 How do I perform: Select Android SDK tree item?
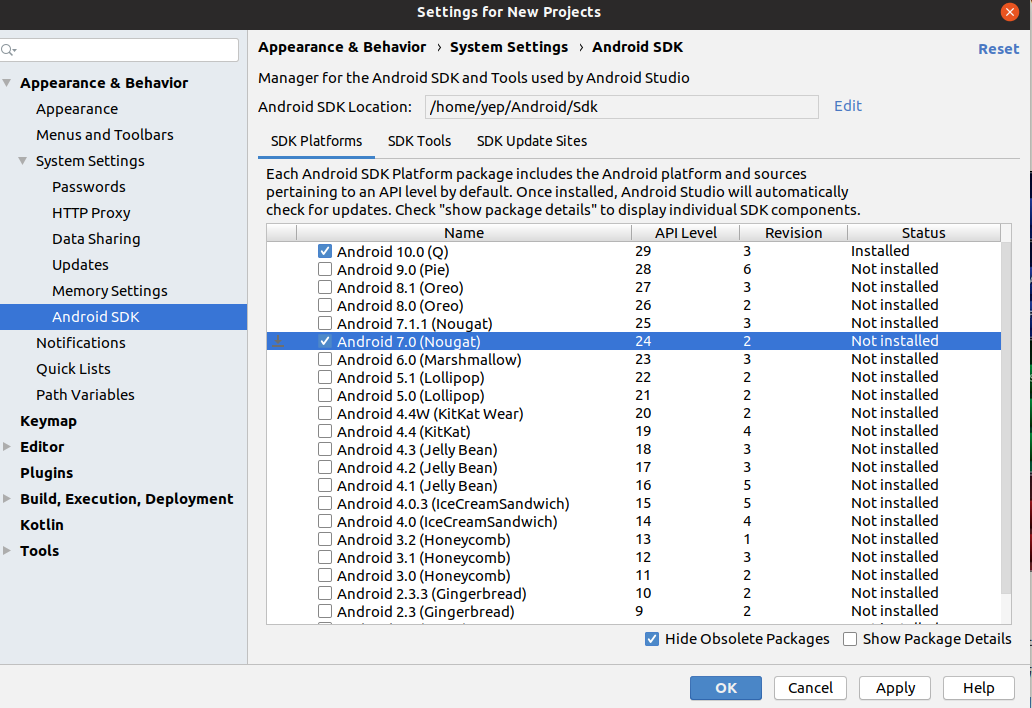pyautogui.click(x=124, y=317)
